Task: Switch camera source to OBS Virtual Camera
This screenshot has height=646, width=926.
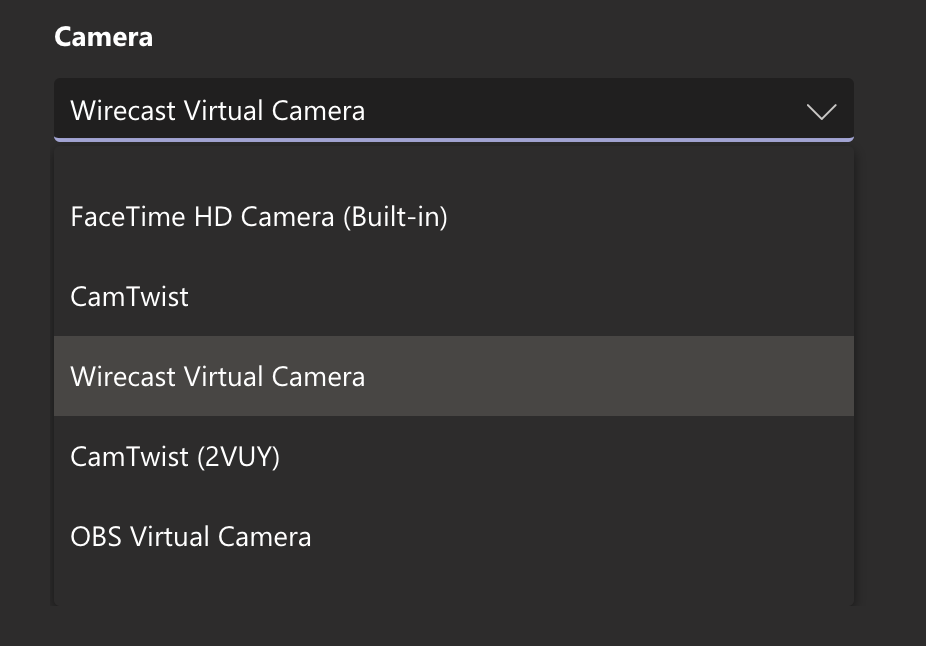Action: click(191, 536)
